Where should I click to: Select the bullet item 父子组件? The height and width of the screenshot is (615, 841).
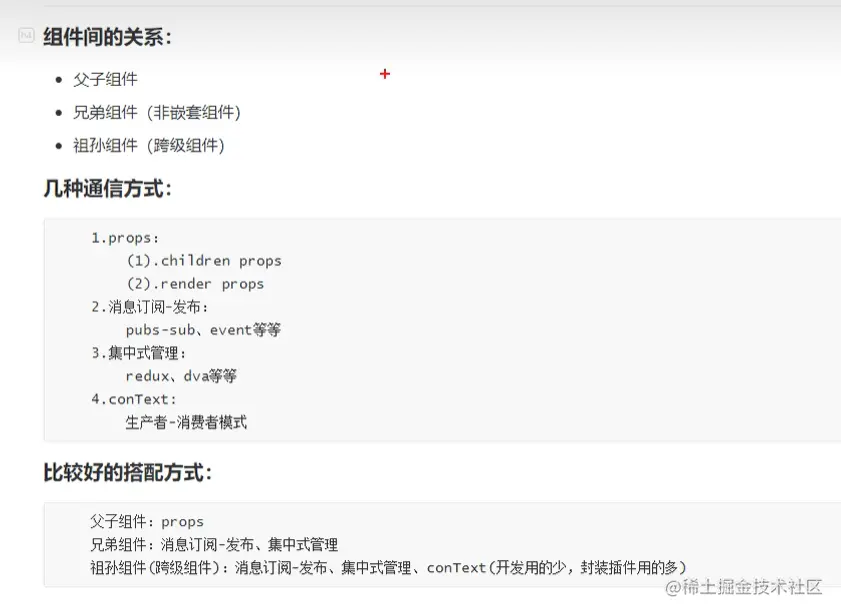coord(106,79)
